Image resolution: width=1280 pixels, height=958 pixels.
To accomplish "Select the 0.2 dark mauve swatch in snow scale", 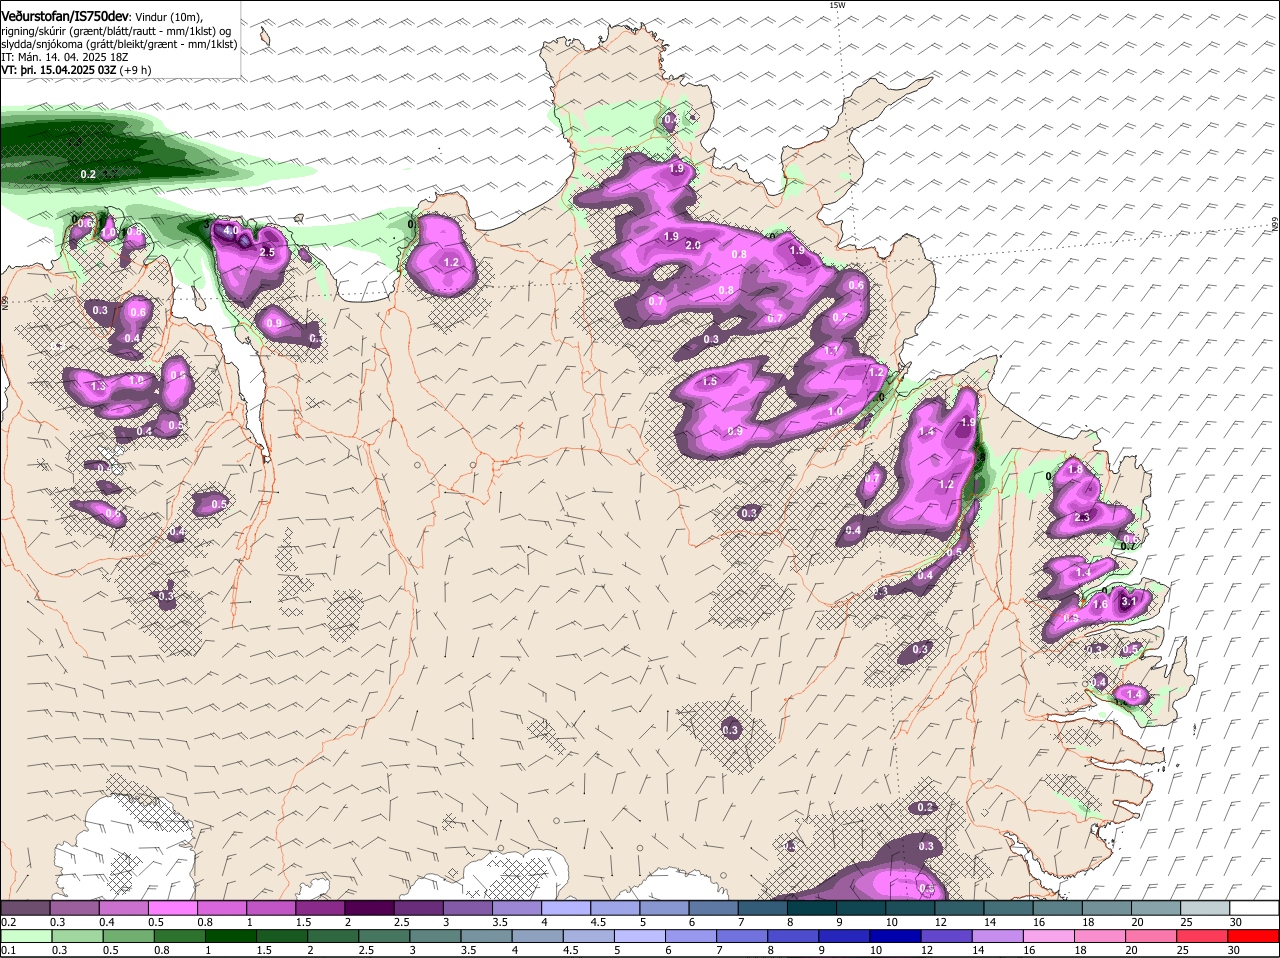I will tap(25, 908).
